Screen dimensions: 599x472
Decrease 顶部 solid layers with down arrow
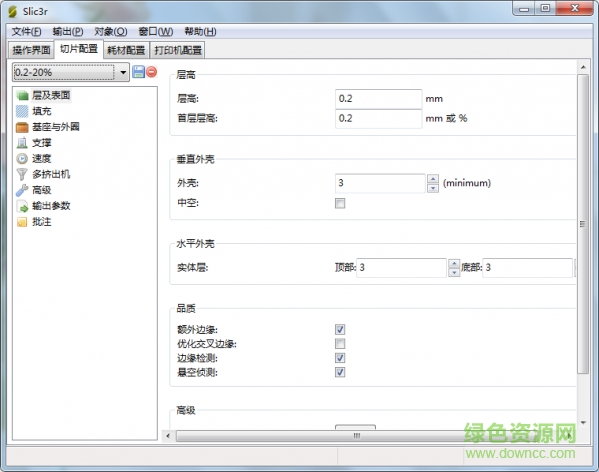coord(454,273)
